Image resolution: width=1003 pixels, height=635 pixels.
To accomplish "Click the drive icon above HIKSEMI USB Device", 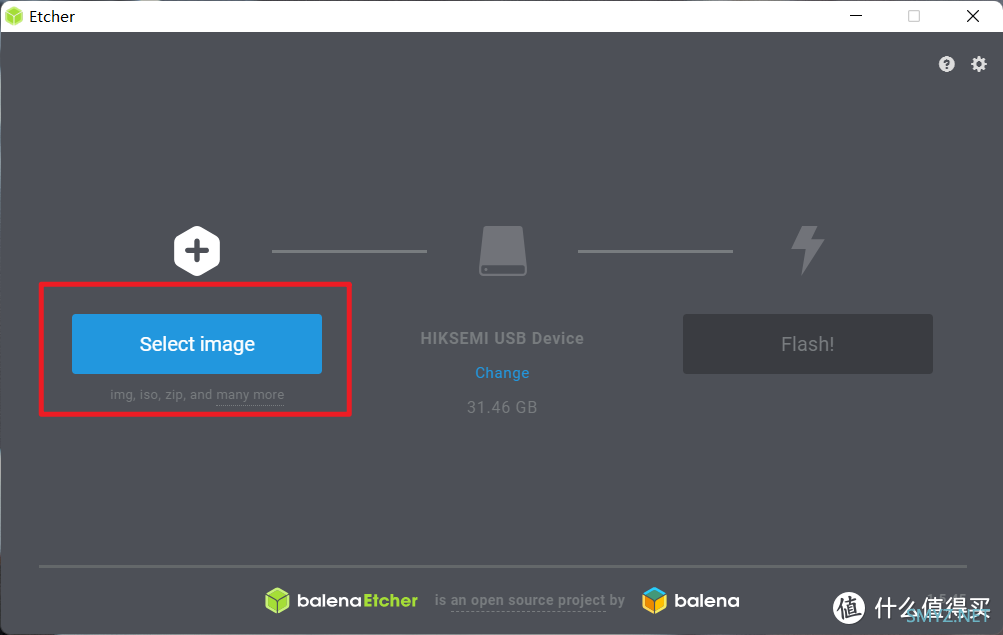I will tap(503, 251).
